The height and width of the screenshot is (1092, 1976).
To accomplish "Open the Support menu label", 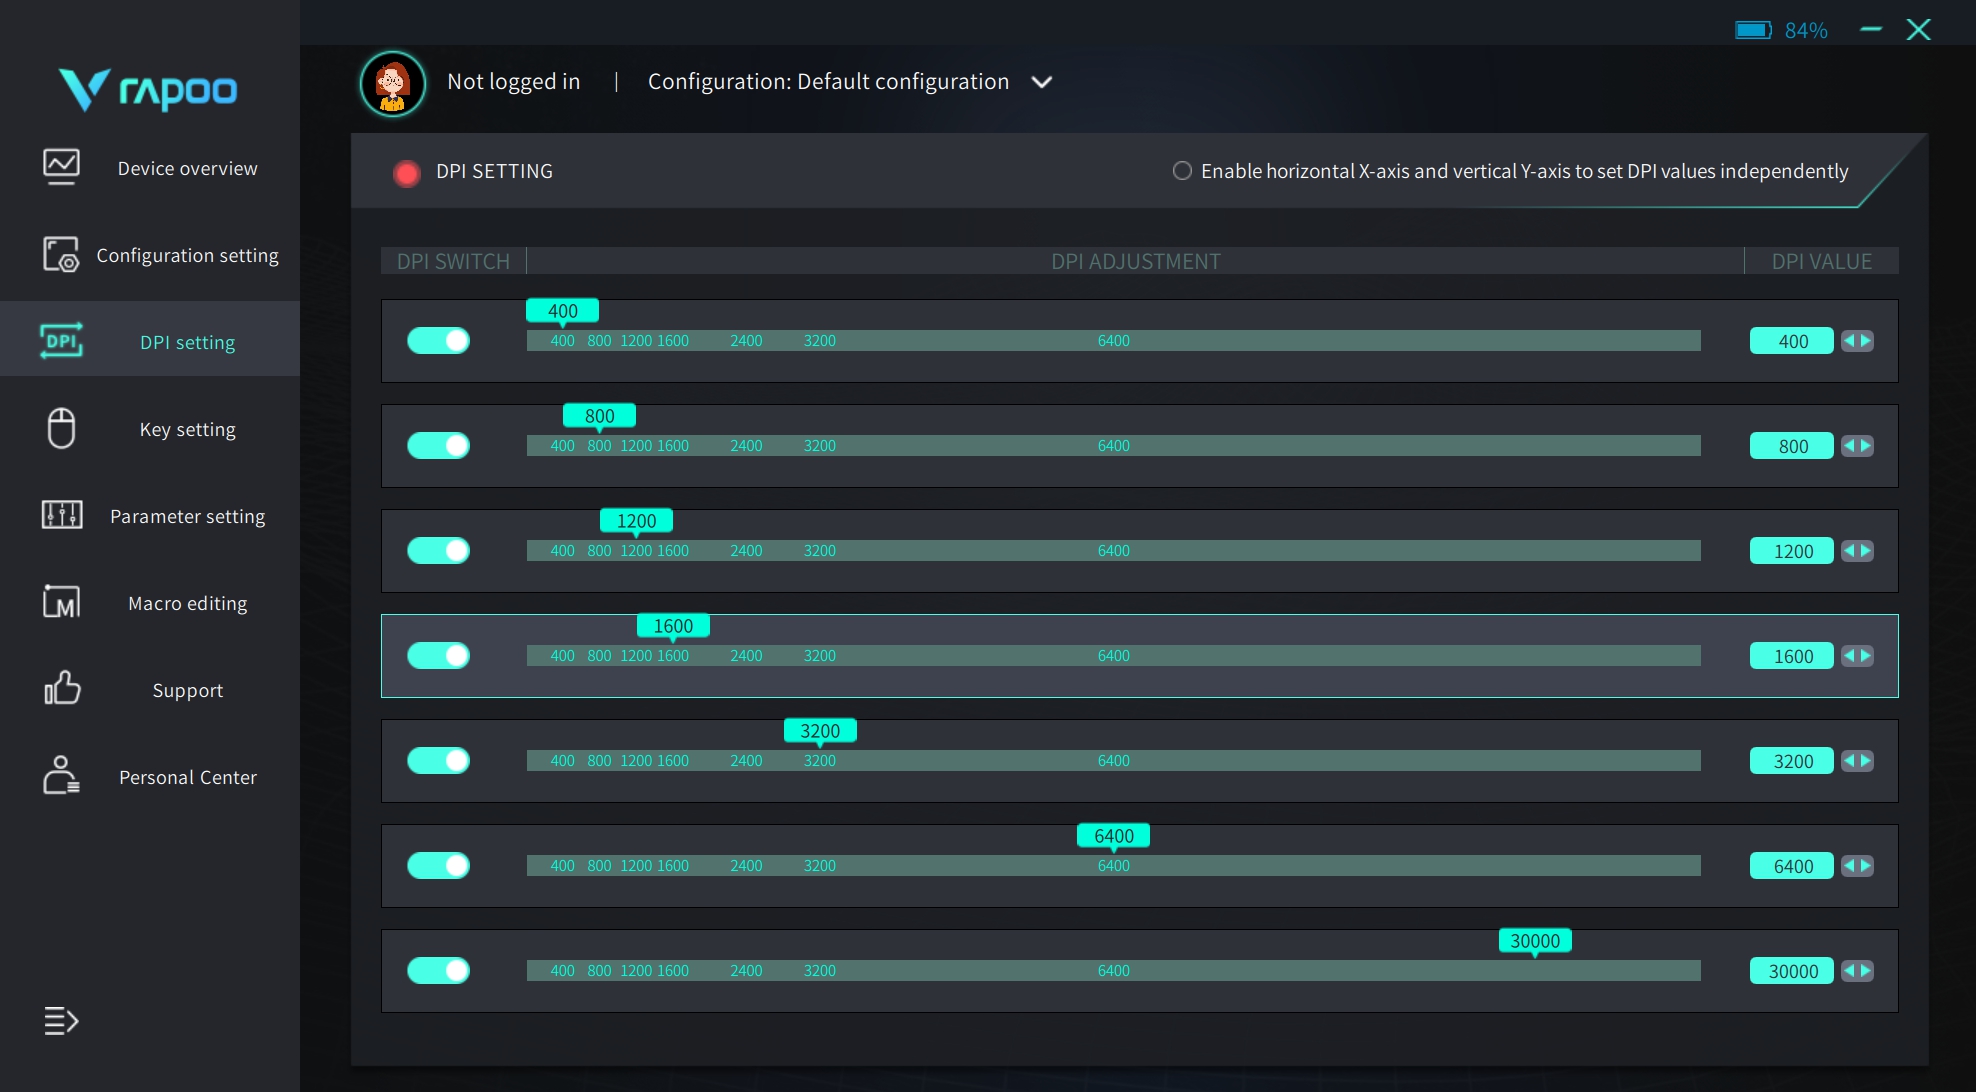I will pyautogui.click(x=188, y=690).
